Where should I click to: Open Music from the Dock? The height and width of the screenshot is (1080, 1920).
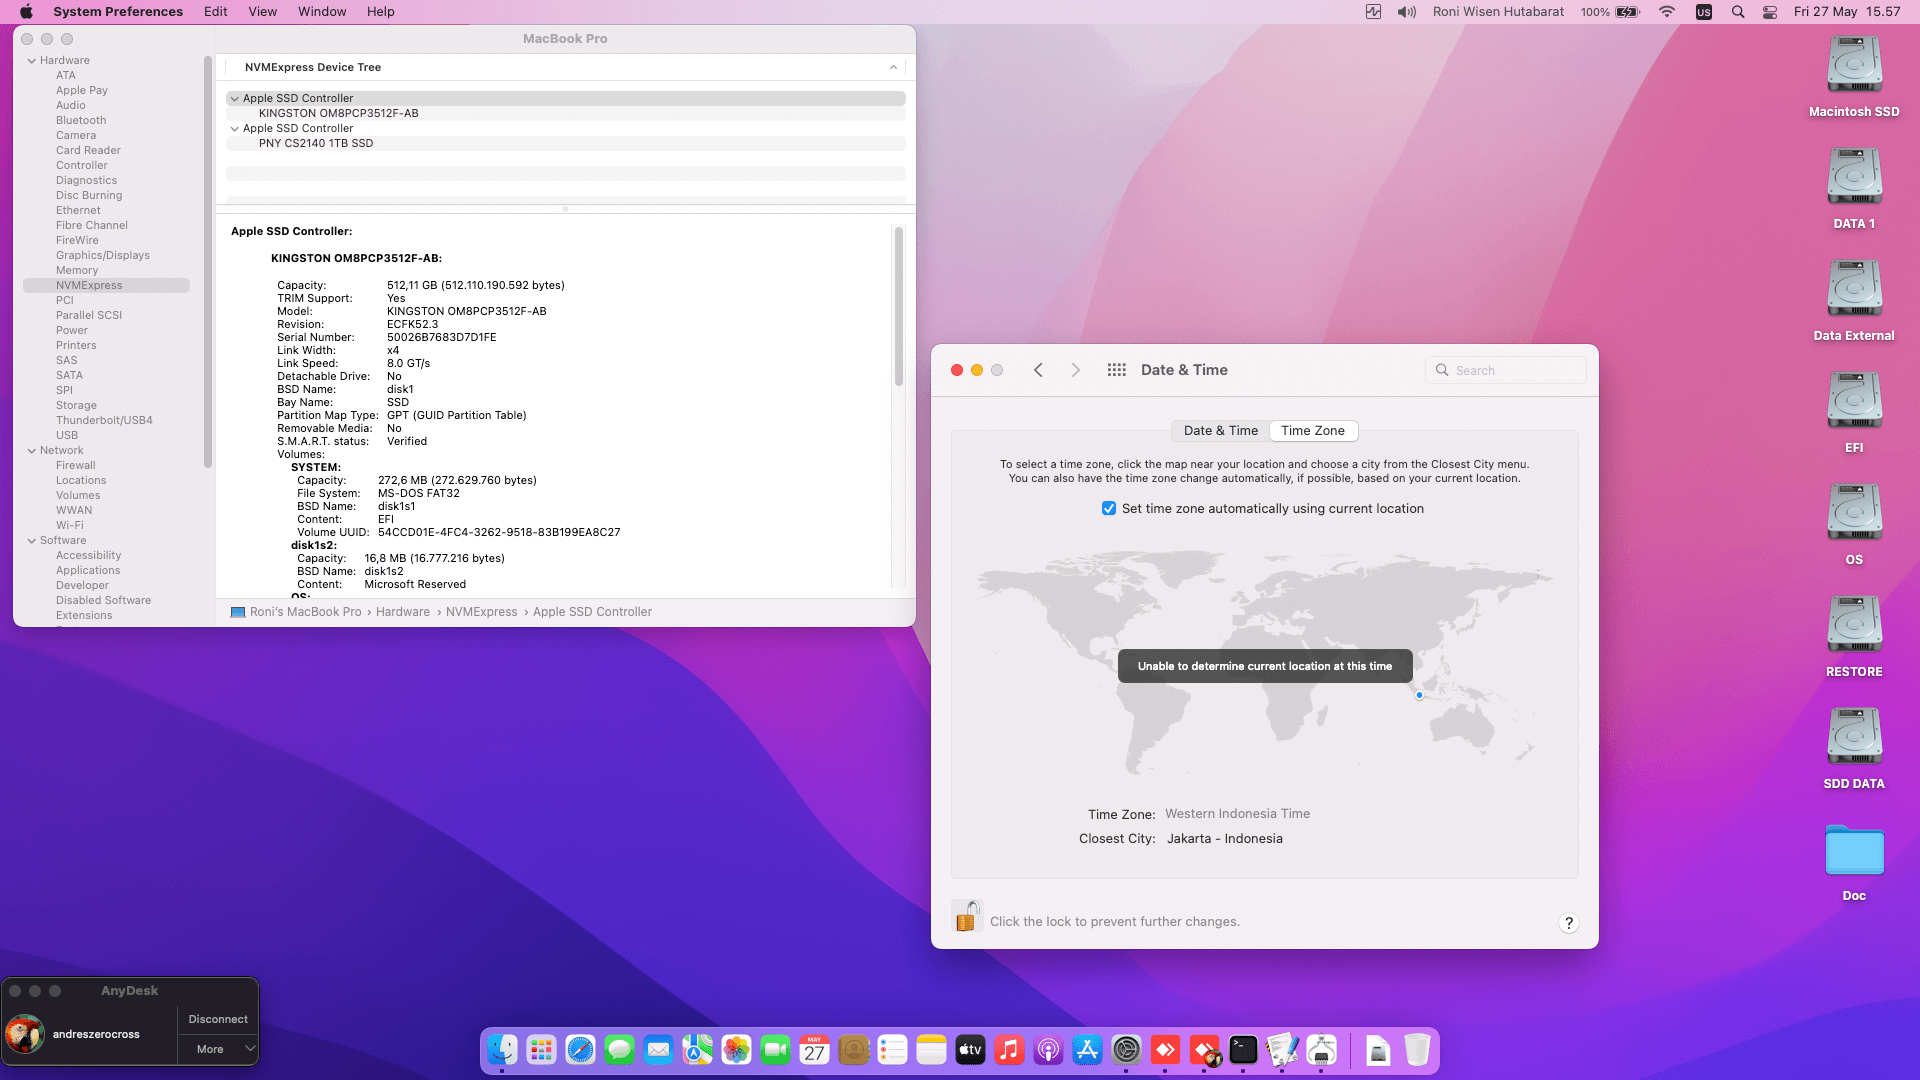coord(1009,1050)
